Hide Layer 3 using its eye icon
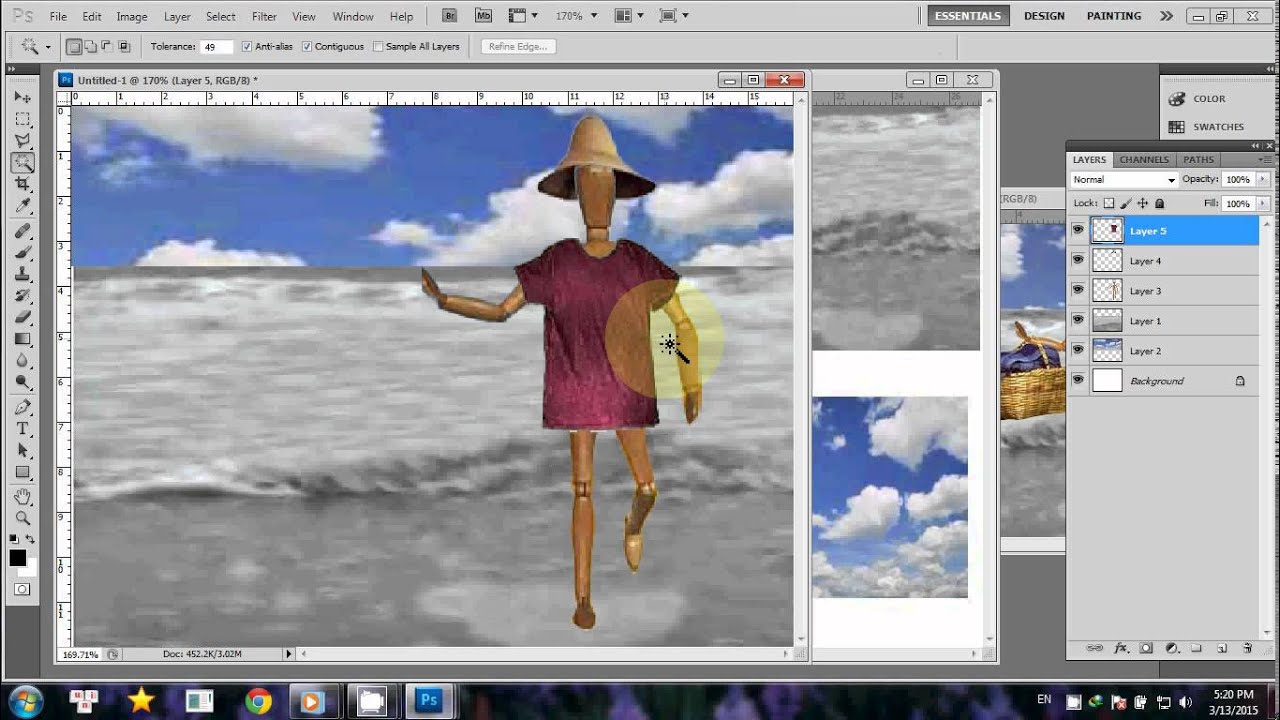1280x720 pixels. pyautogui.click(x=1078, y=290)
